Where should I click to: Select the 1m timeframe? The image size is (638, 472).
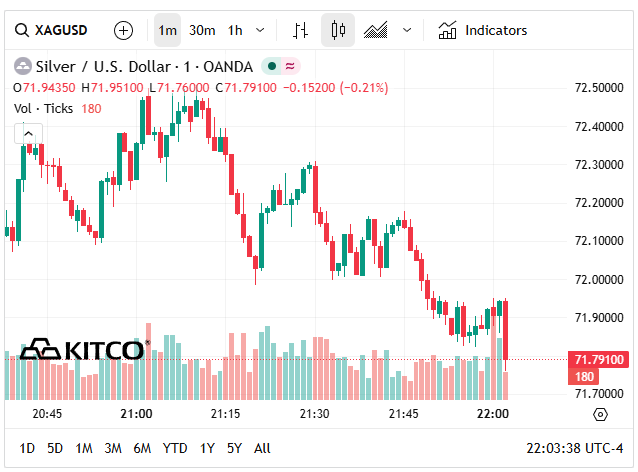coord(167,30)
